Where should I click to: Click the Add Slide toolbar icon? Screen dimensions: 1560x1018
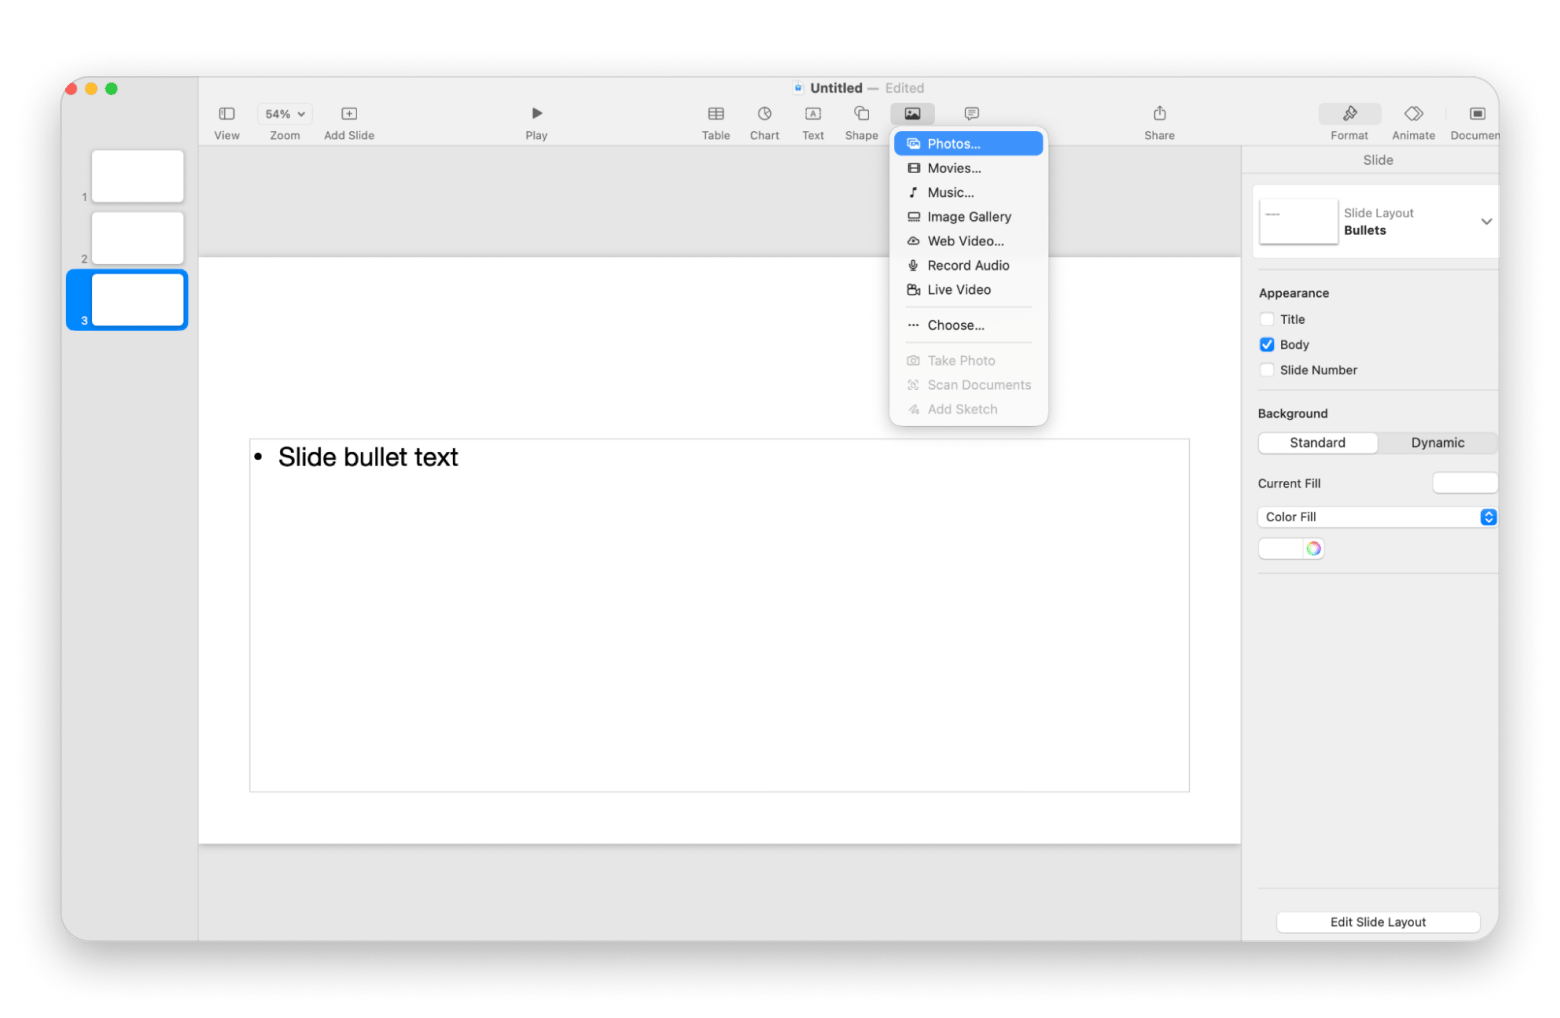349,114
